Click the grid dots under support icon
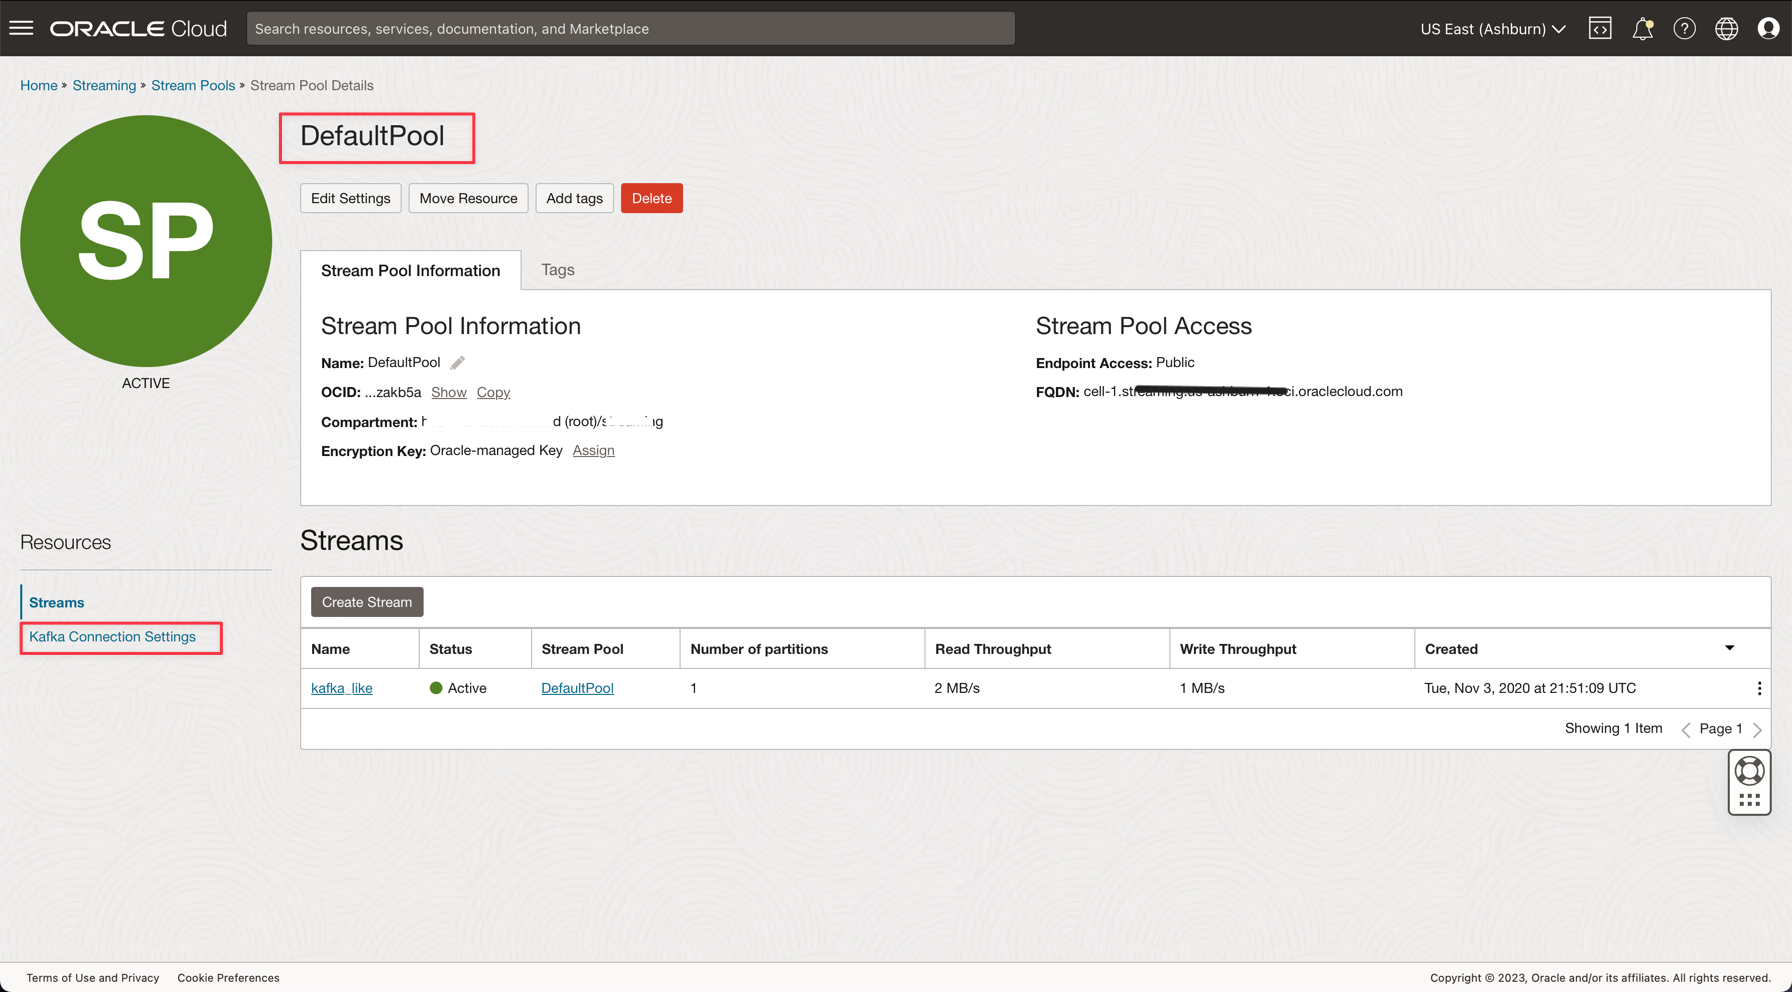The image size is (1792, 992). [x=1749, y=800]
